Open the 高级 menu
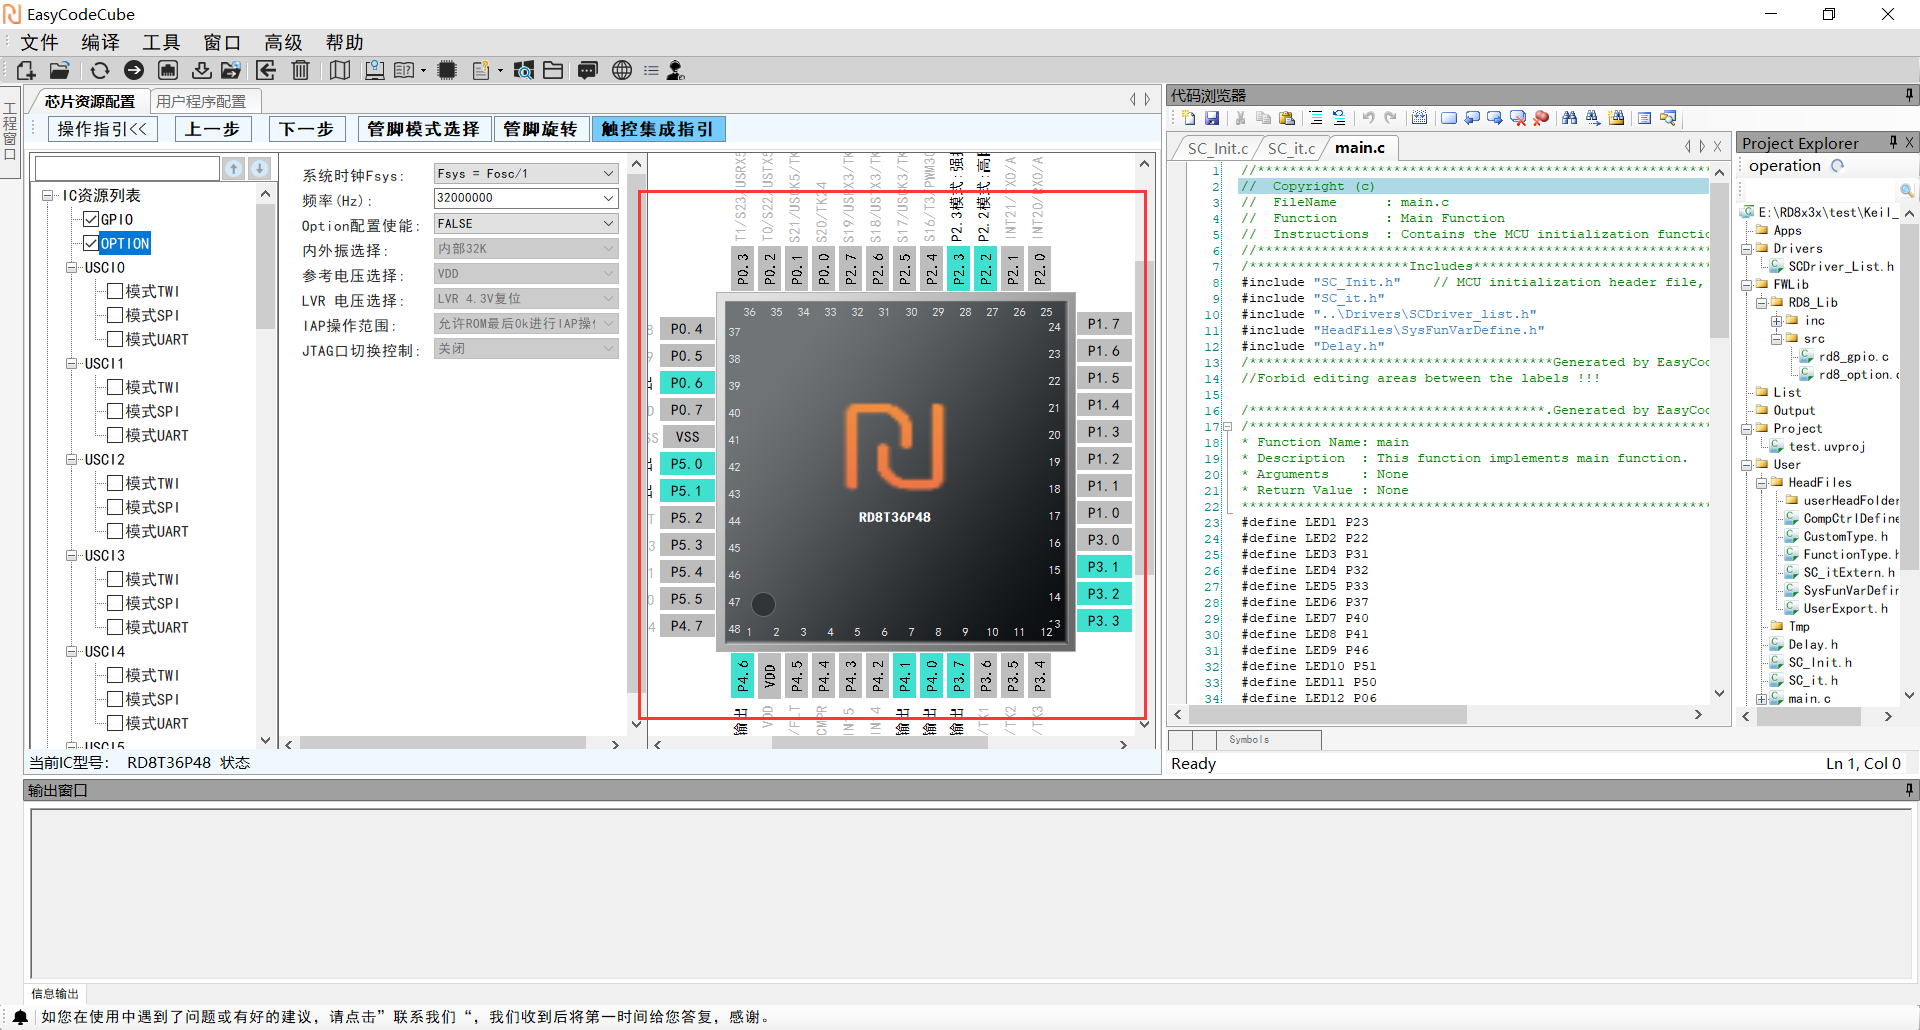 pos(283,42)
